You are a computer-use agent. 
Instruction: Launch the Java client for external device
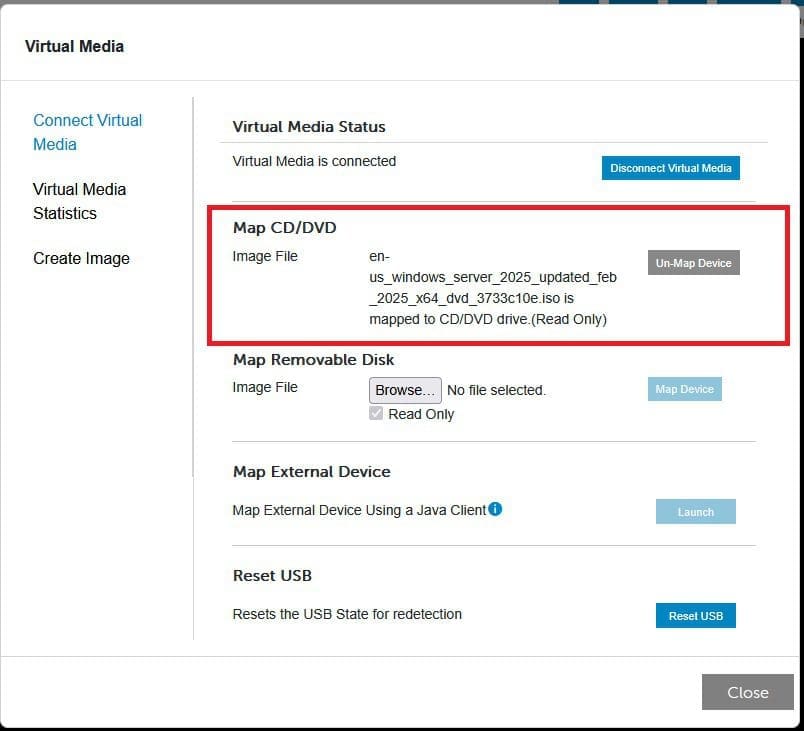pyautogui.click(x=695, y=512)
